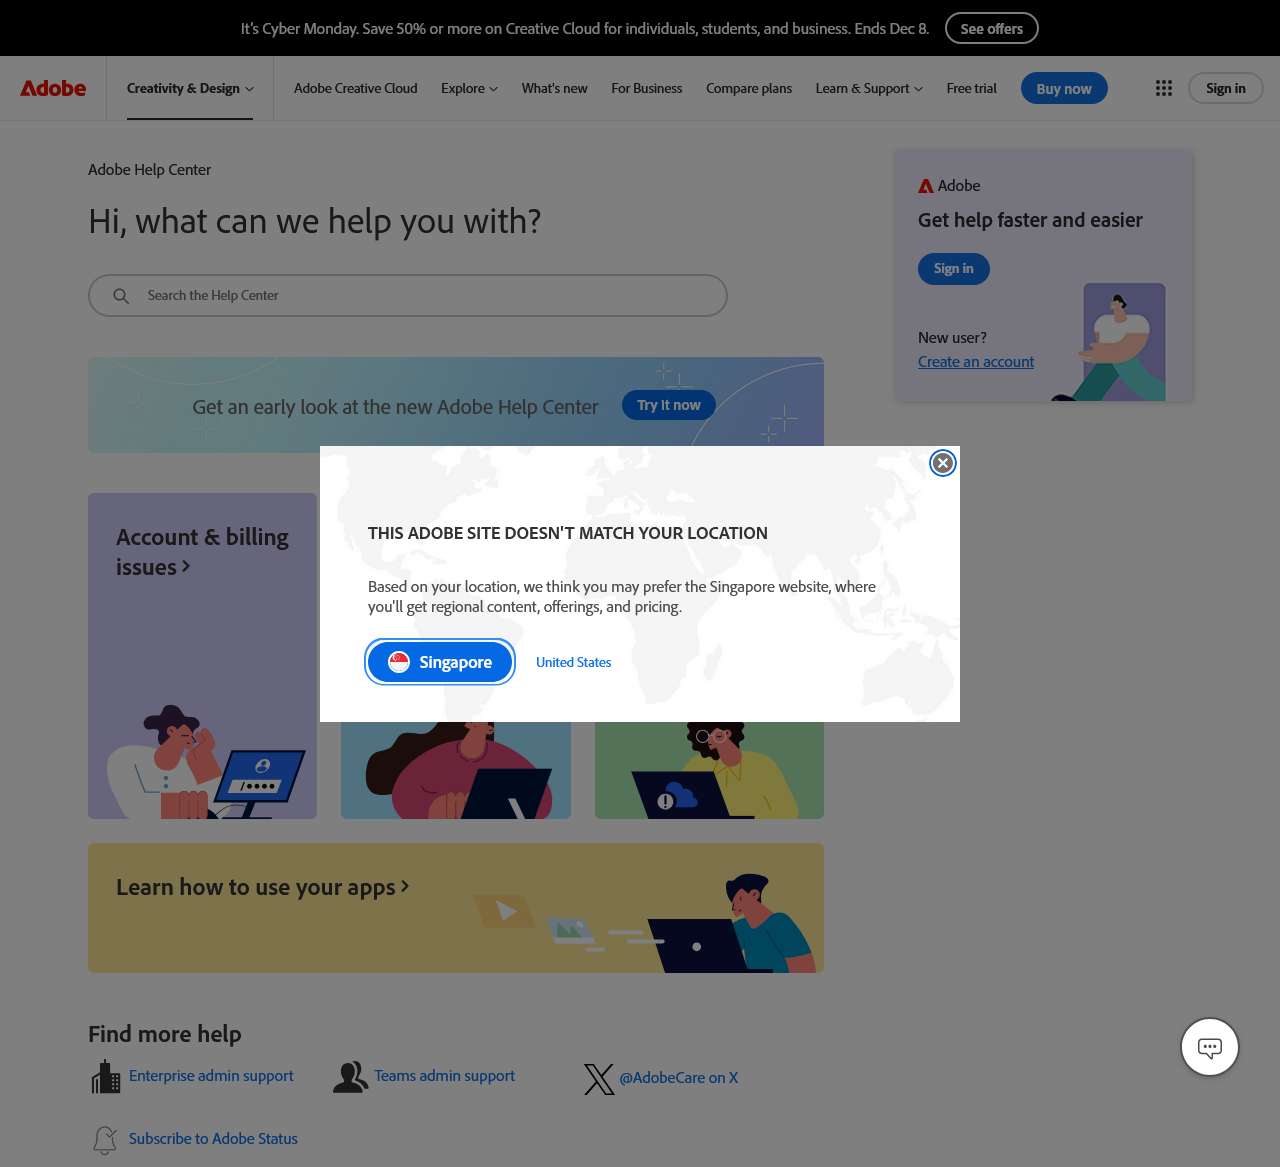The width and height of the screenshot is (1280, 1167).
Task: Click the search magnifier icon
Action: tap(121, 296)
